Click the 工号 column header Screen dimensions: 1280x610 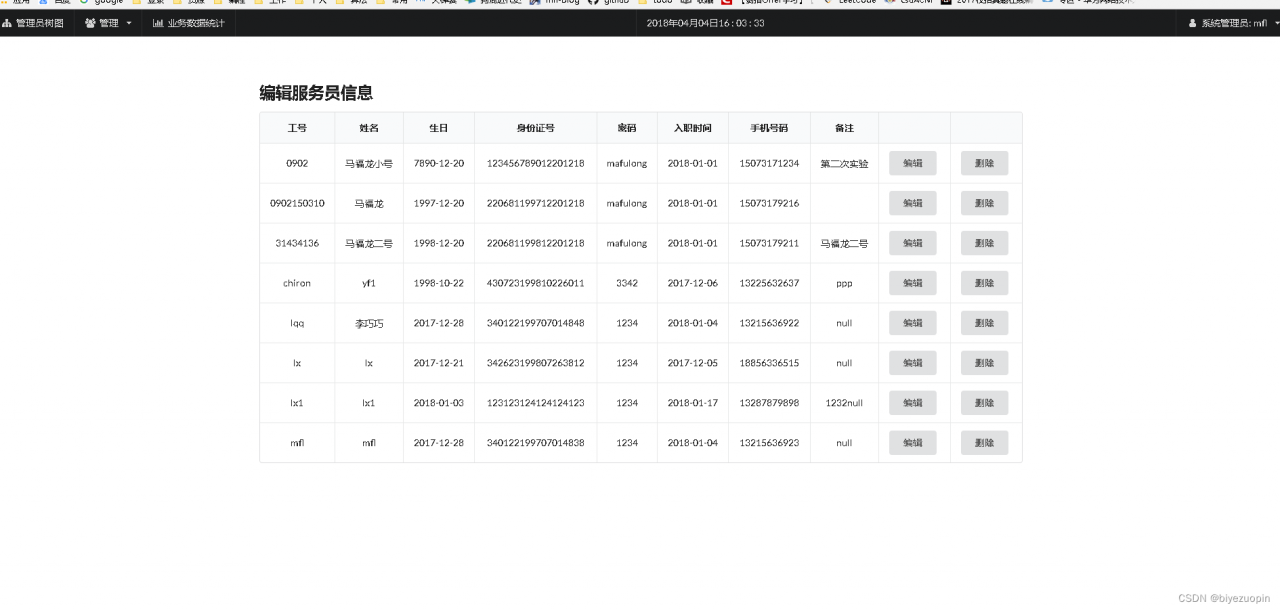click(x=297, y=128)
